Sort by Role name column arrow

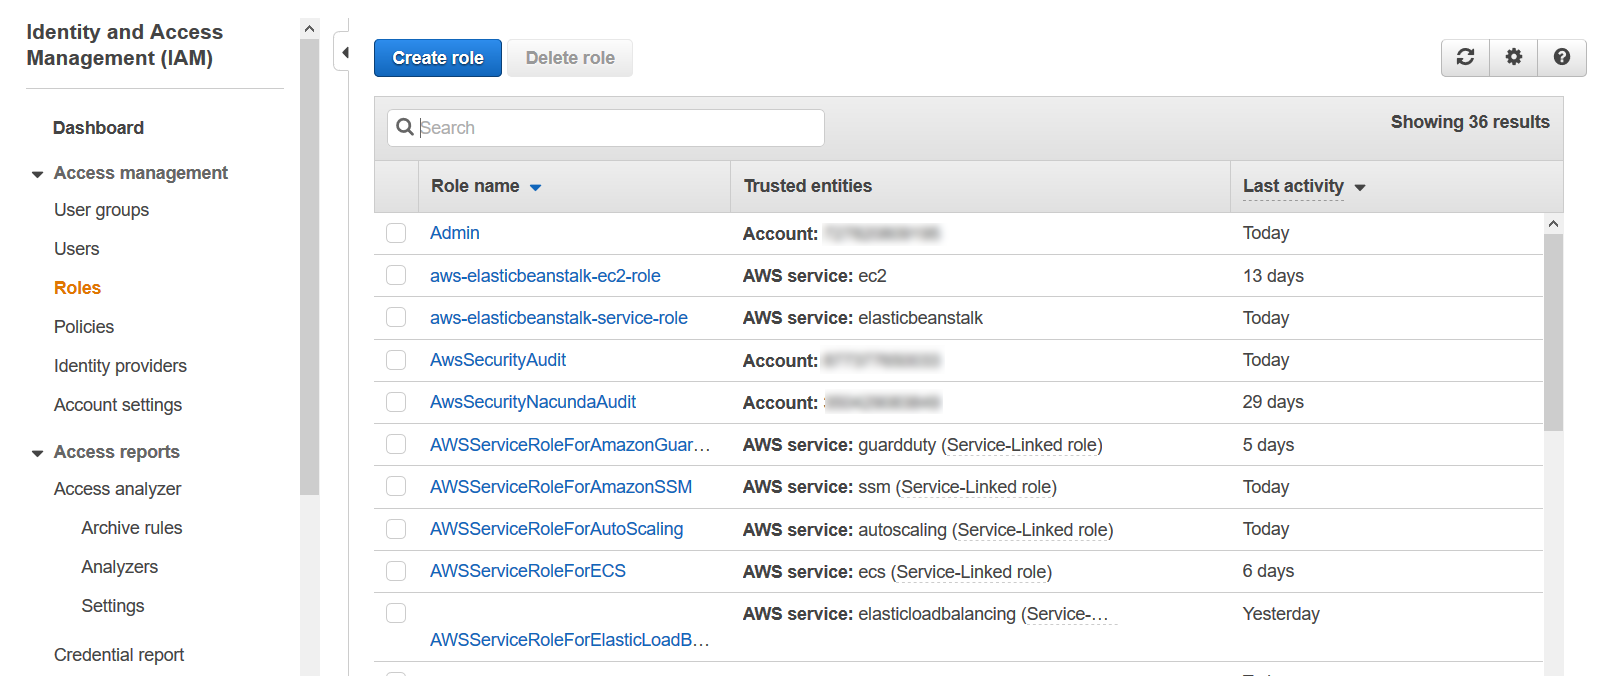click(x=535, y=187)
